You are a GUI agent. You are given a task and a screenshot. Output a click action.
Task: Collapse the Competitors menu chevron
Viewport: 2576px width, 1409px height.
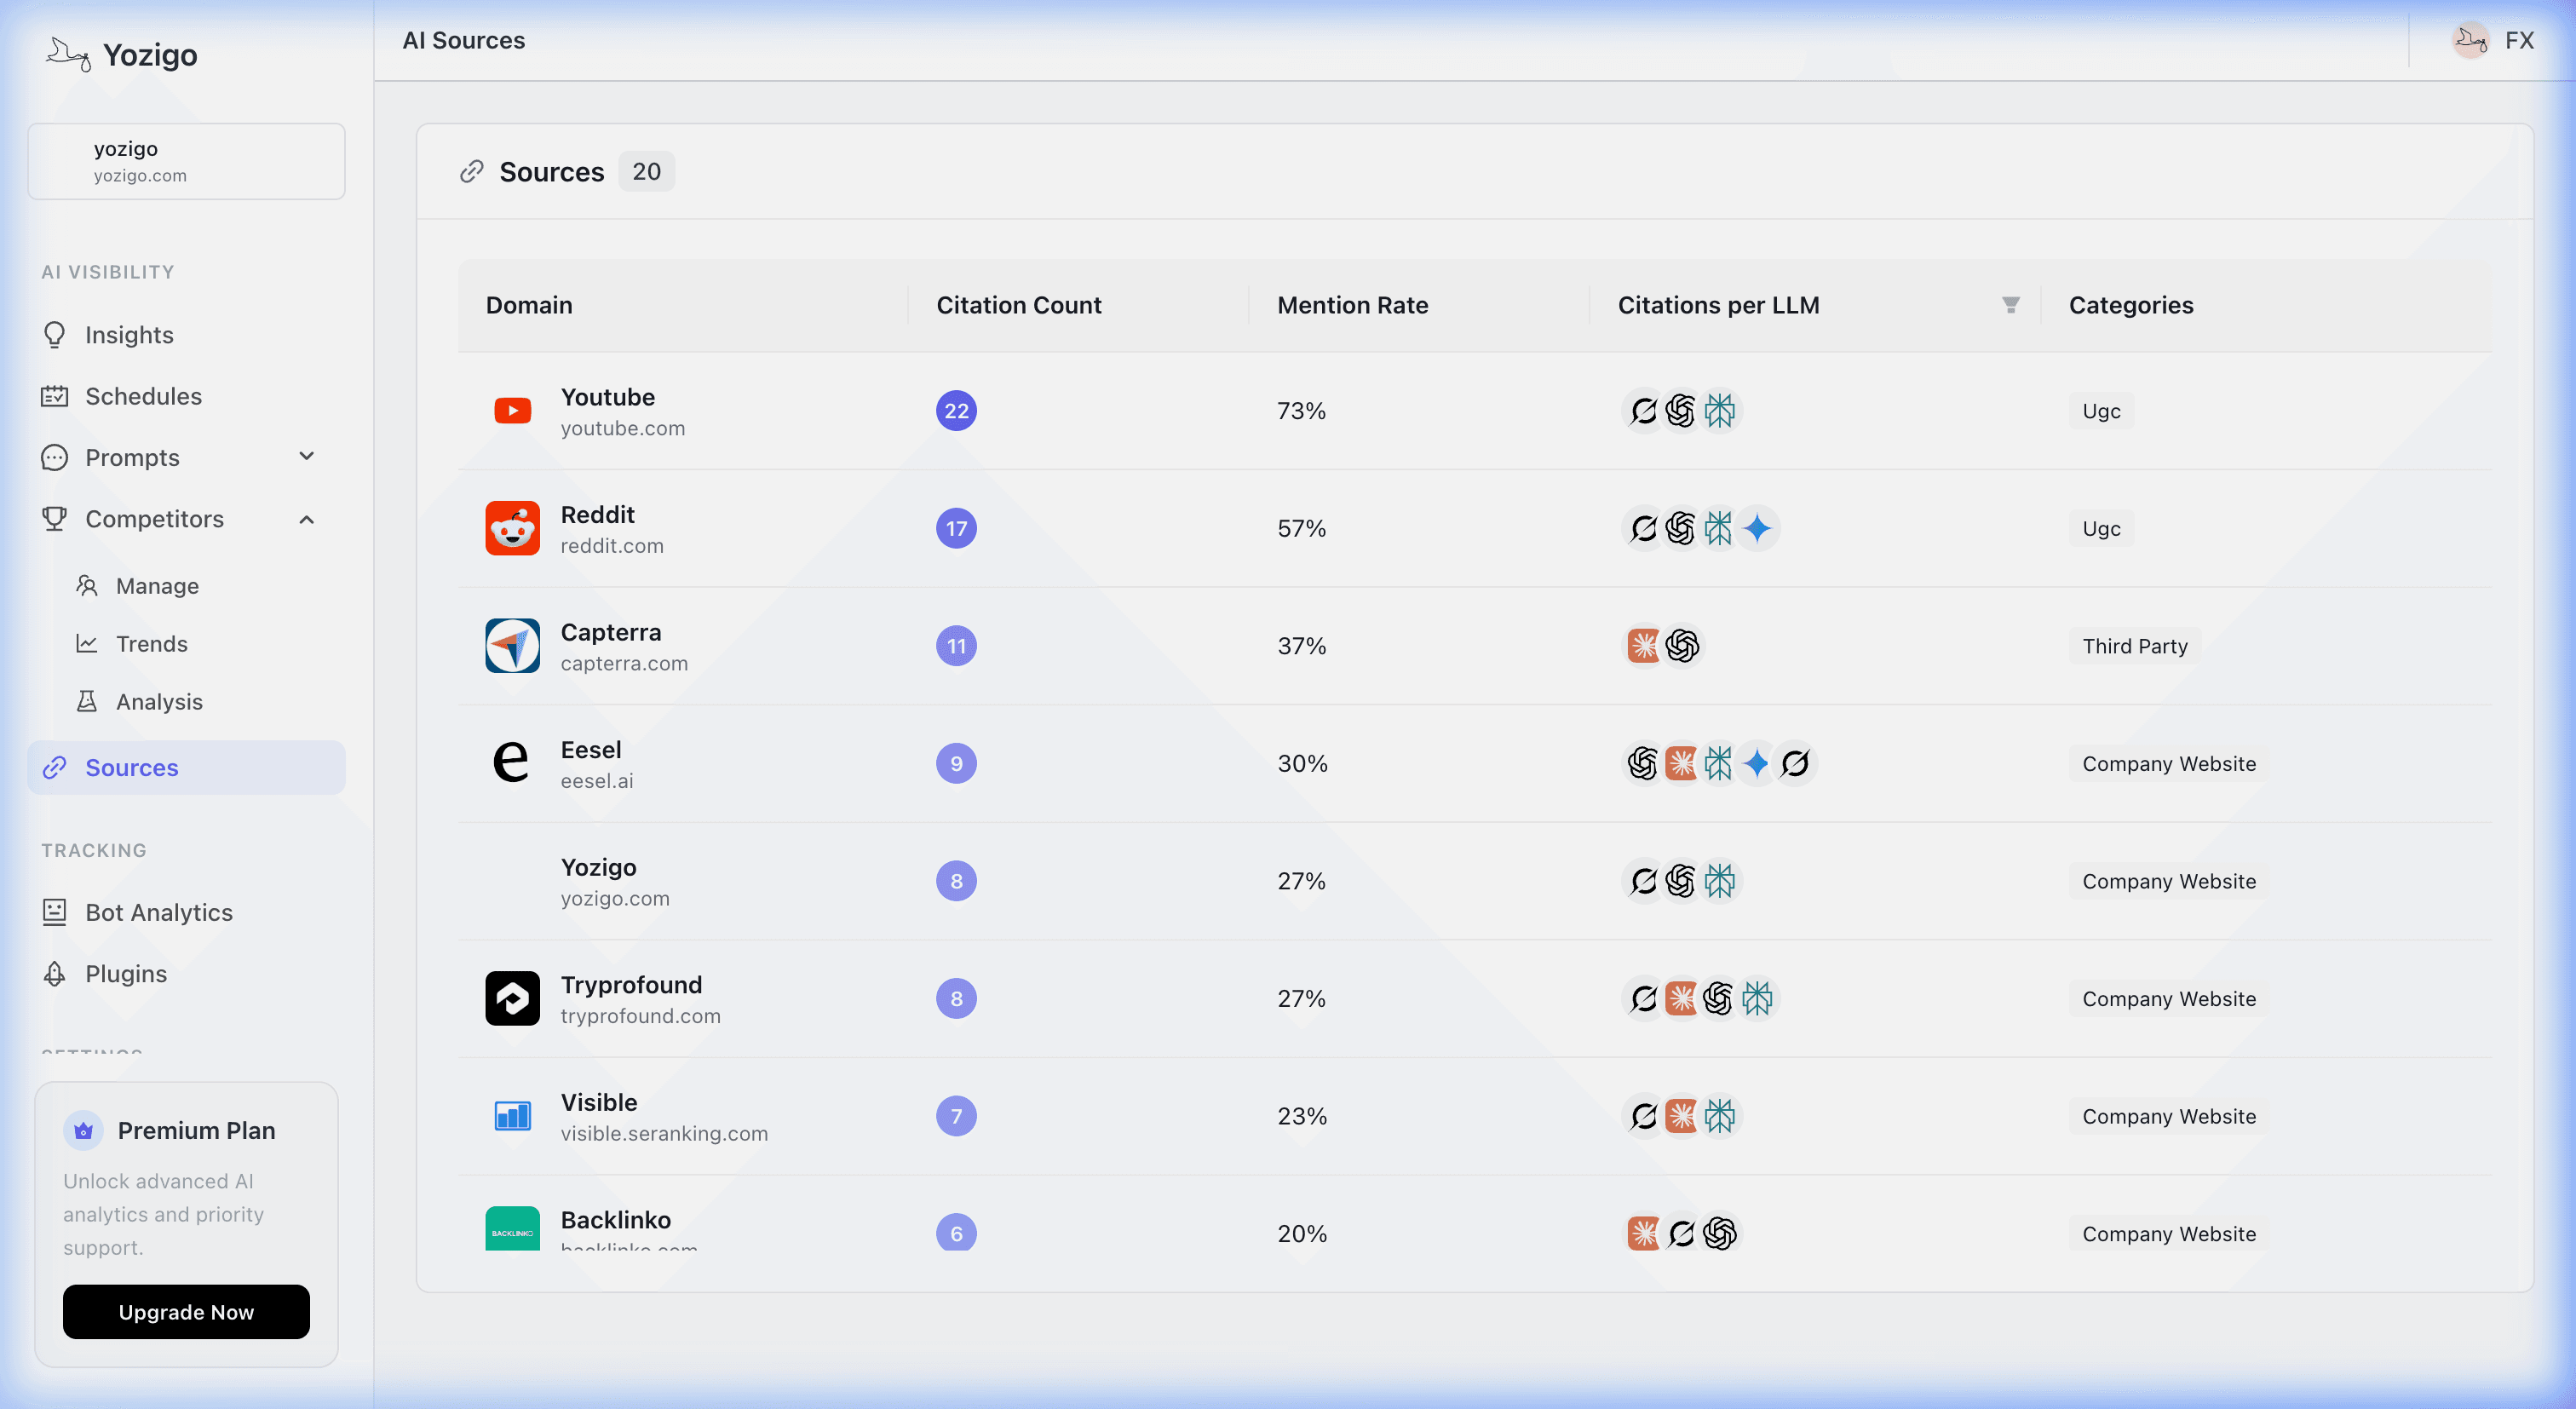click(307, 519)
